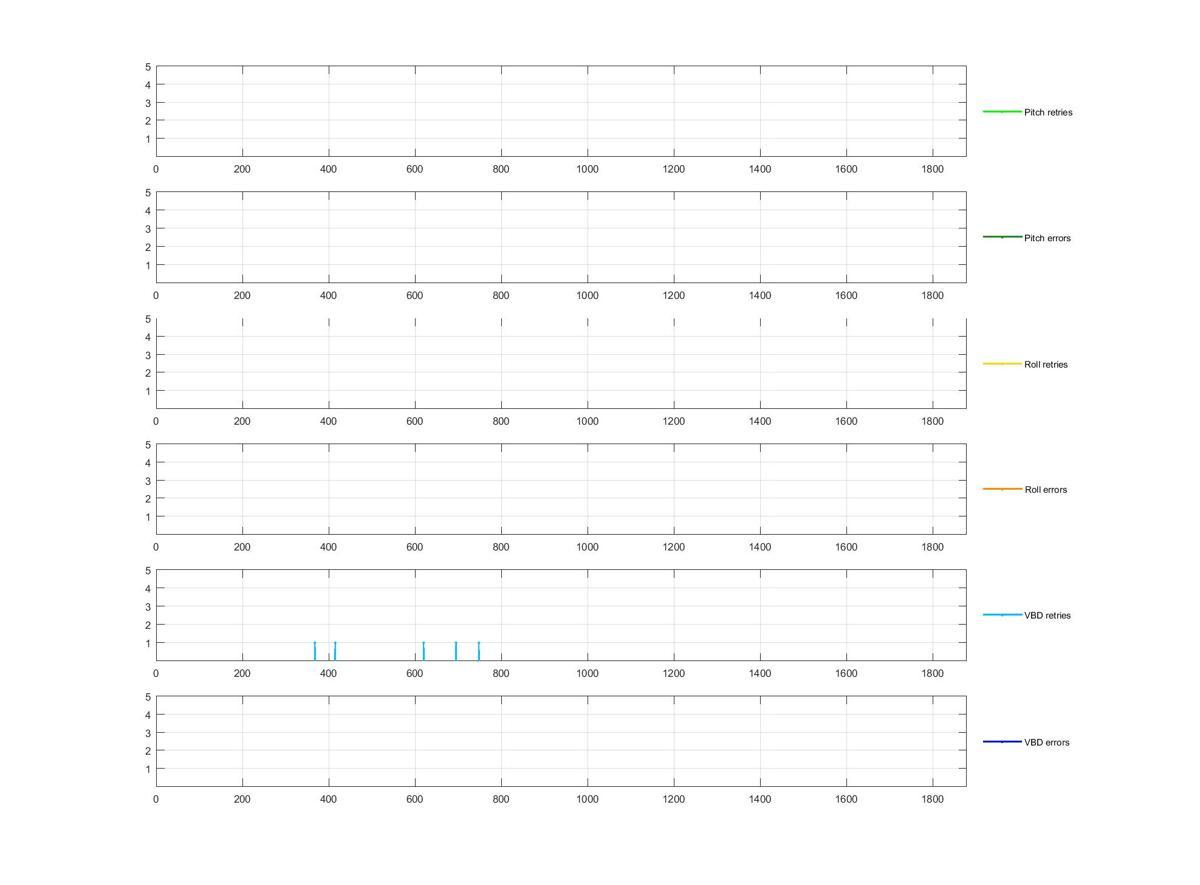Click y-axis value 5 on Pitch retries plot
Image resolution: width=1200 pixels, height=885 pixels.
(148, 67)
